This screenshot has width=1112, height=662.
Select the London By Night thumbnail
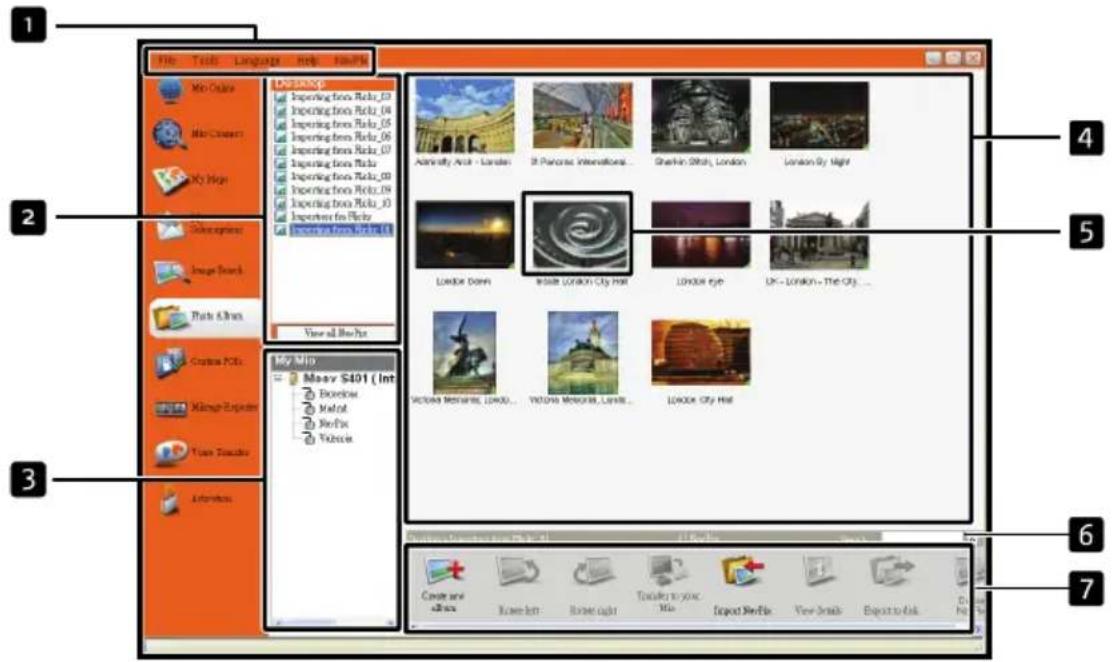[819, 116]
